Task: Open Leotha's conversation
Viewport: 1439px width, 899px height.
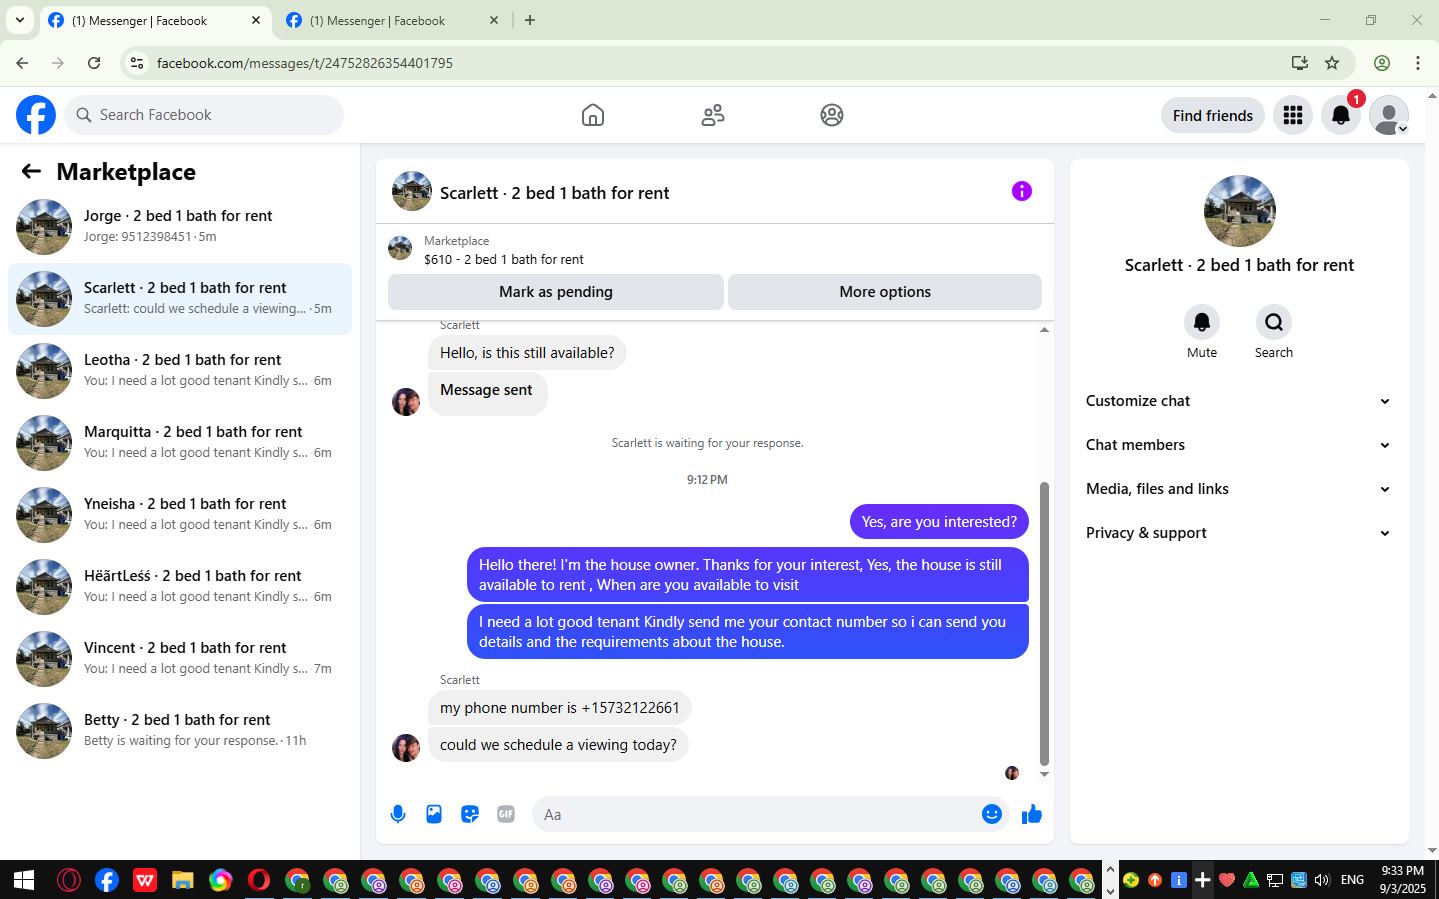Action: coord(180,371)
